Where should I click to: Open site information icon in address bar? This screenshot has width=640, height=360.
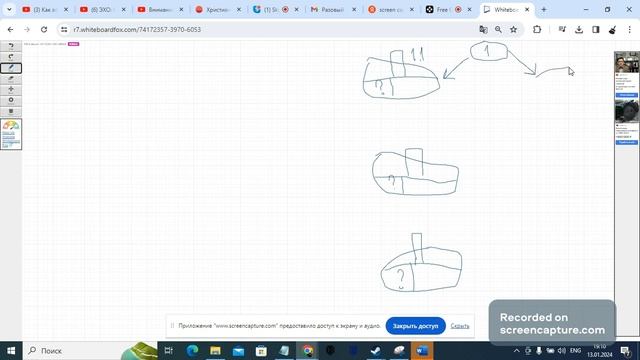(64, 29)
